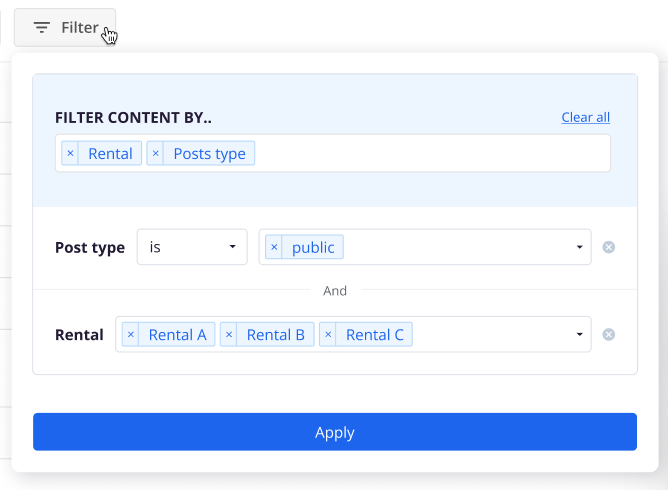Remove the Rental tag from filter content

tap(70, 153)
